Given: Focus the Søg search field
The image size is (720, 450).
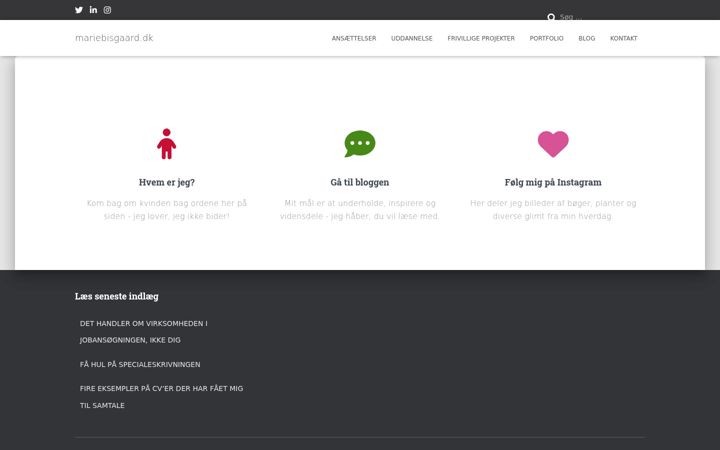Looking at the screenshot, I should (597, 17).
